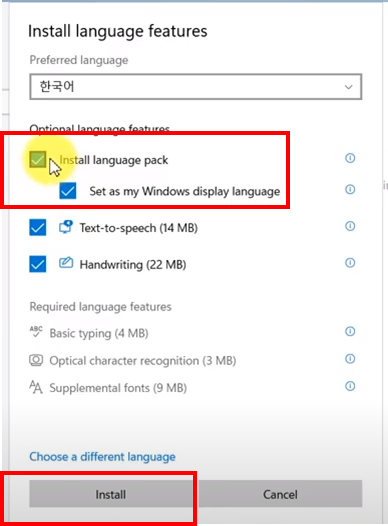The image size is (388, 526).
Task: Click the Cancel button
Action: click(280, 494)
